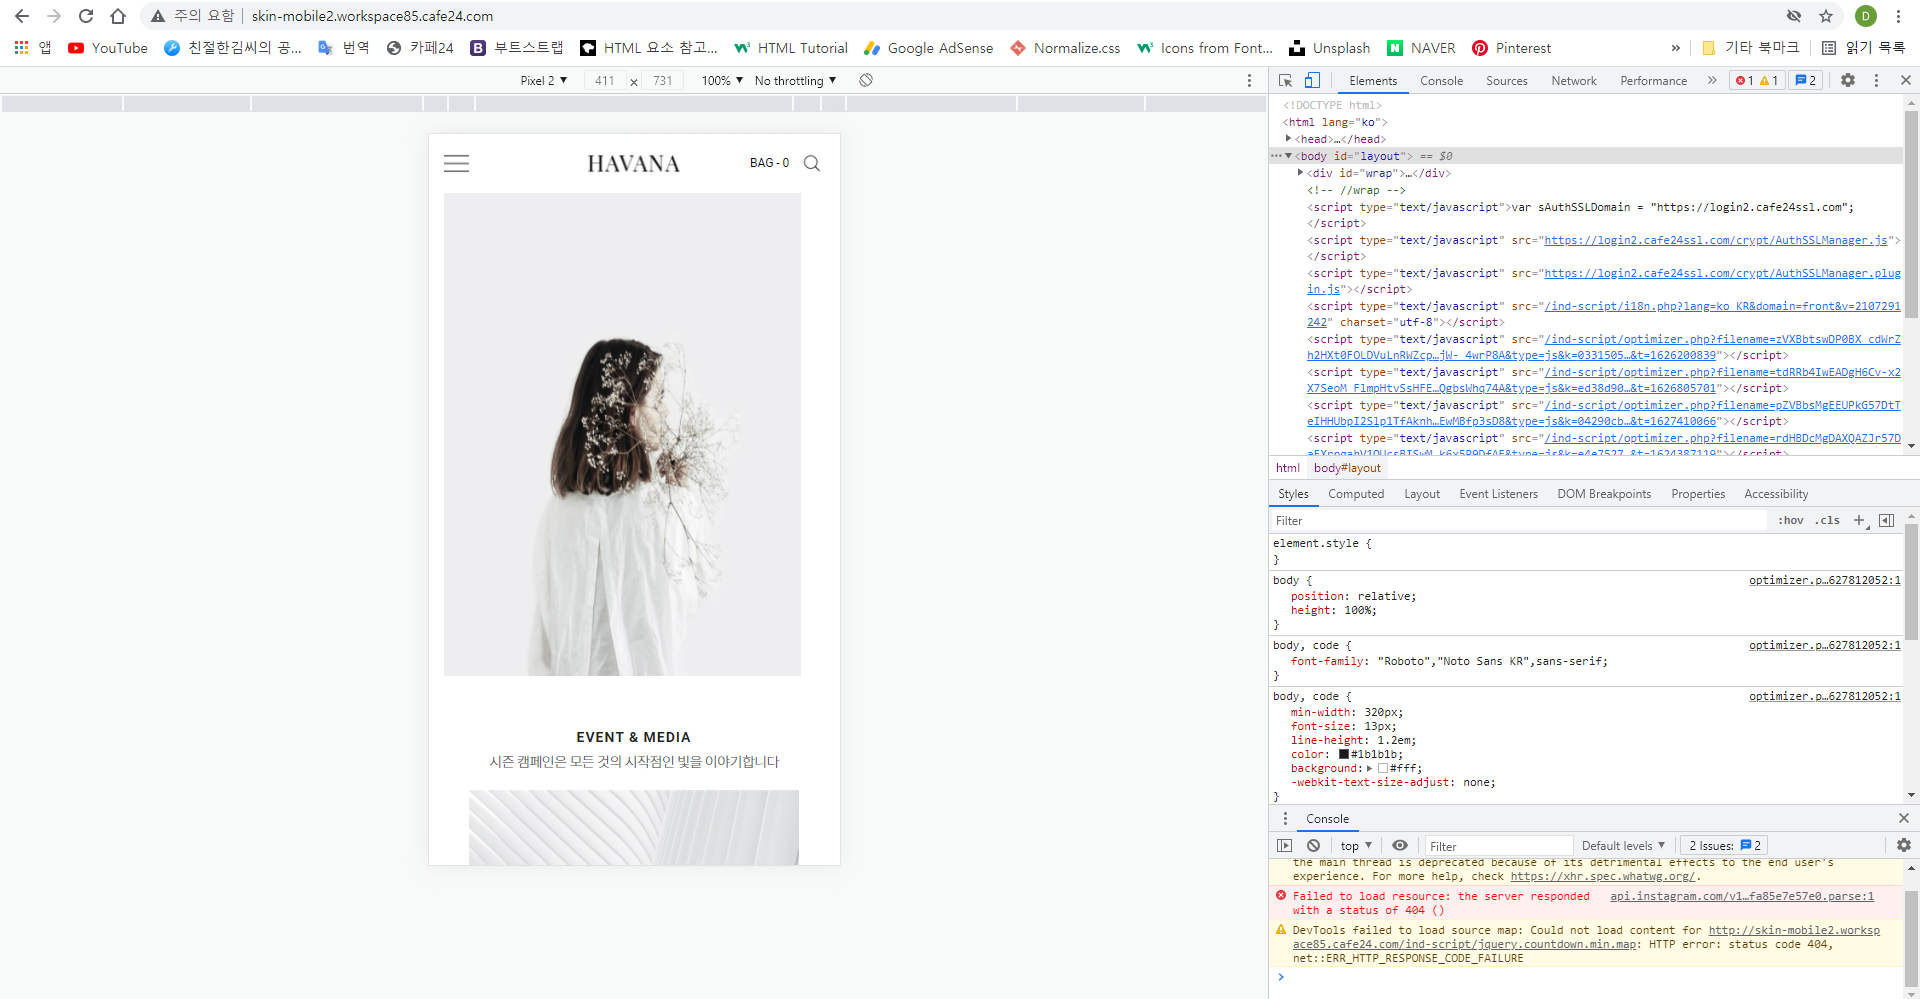The width and height of the screenshot is (1920, 999).
Task: Toggle the :hov element state button
Action: (x=1791, y=521)
